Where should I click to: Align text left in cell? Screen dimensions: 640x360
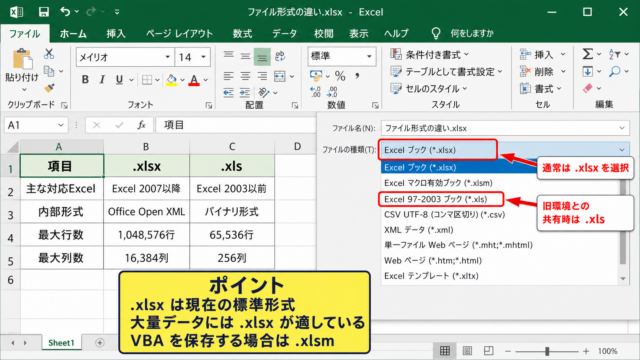pyautogui.click(x=229, y=76)
